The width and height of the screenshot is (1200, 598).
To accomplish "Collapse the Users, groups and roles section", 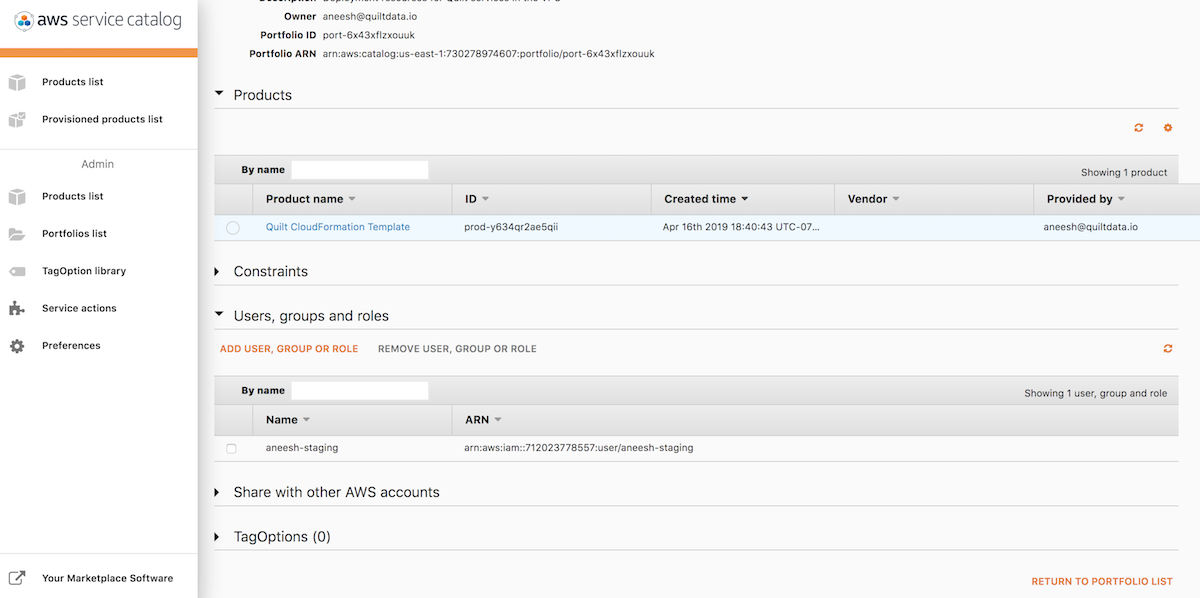I will 220,315.
